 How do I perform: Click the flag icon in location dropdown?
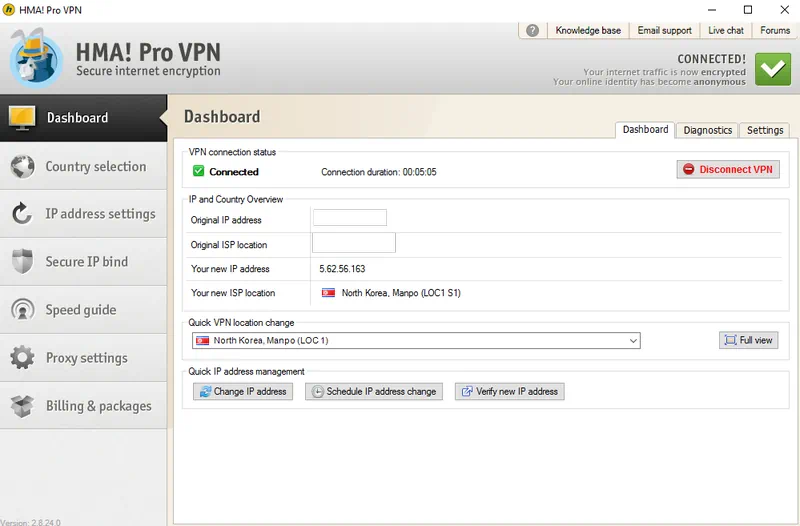point(203,340)
